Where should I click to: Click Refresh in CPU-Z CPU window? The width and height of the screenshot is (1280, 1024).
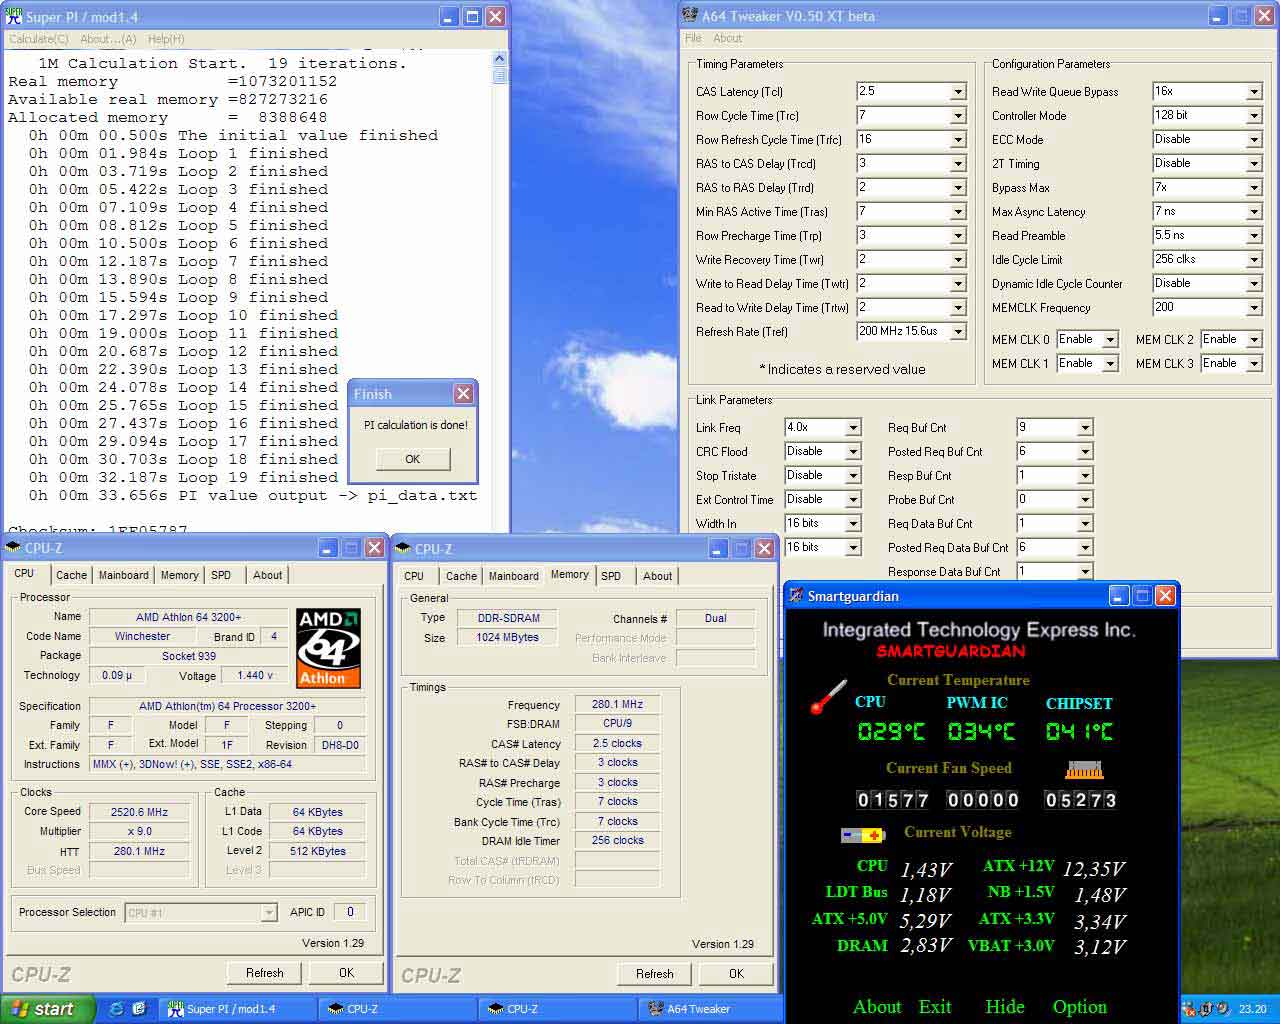click(265, 972)
